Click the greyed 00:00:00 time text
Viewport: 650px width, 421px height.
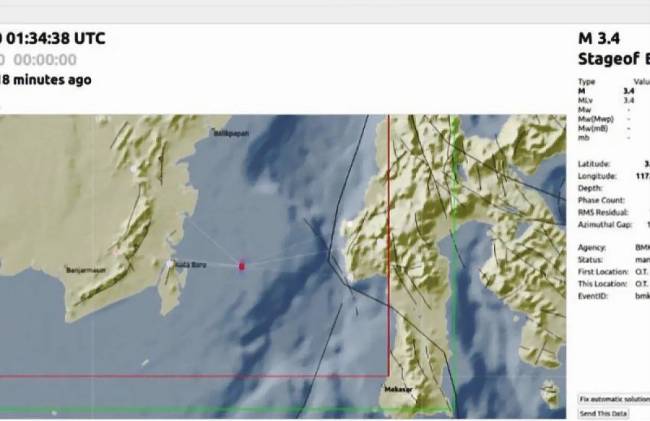click(x=45, y=60)
